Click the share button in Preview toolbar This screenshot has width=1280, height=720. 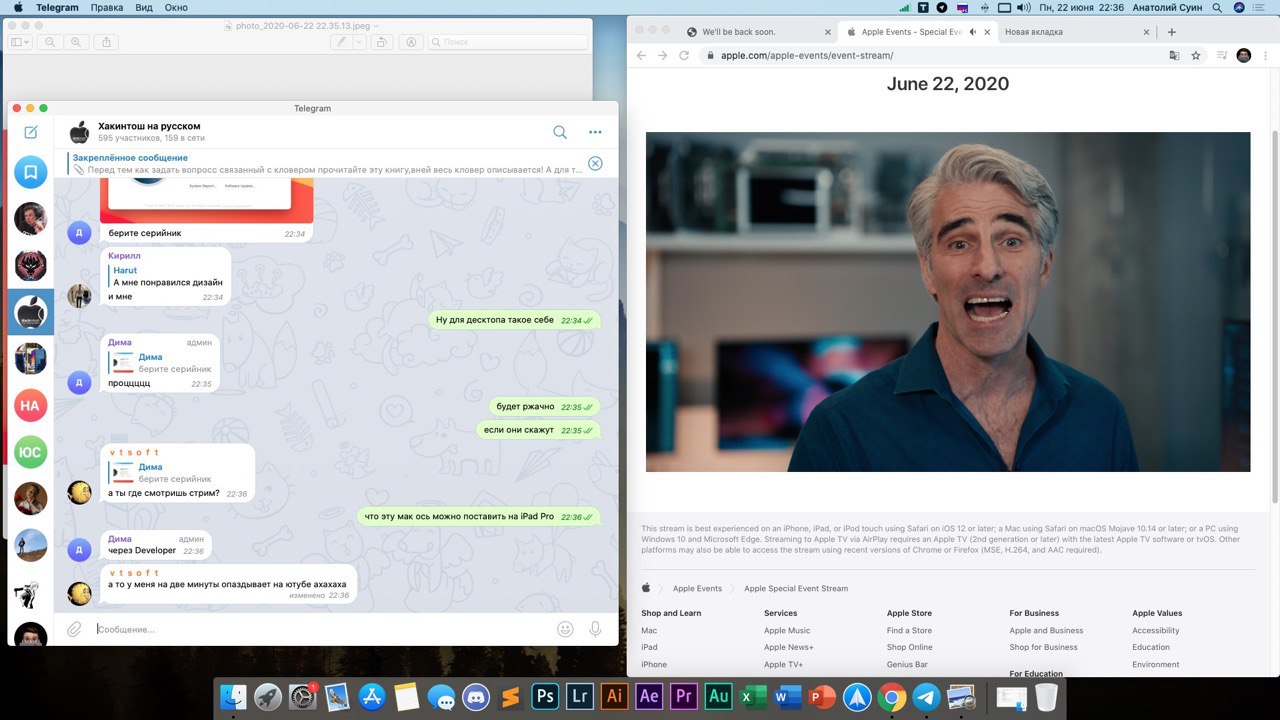(x=107, y=42)
